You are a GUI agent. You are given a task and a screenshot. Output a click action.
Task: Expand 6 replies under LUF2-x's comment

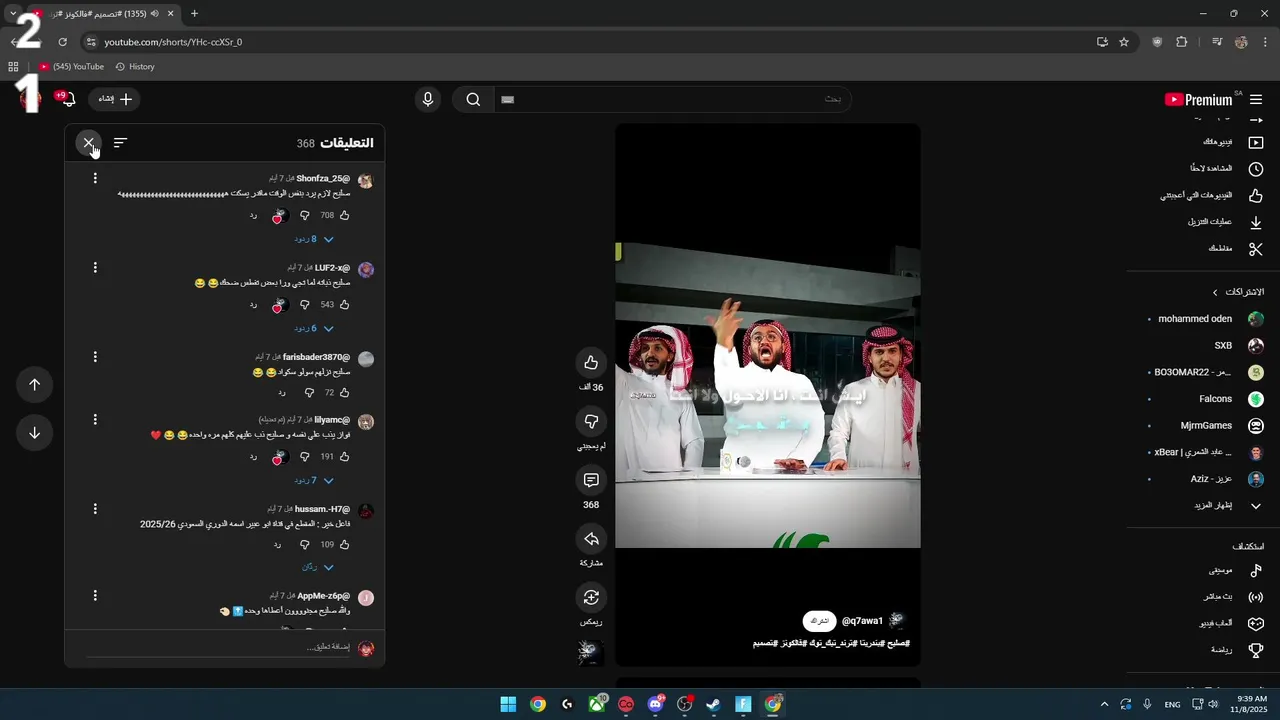pos(314,328)
